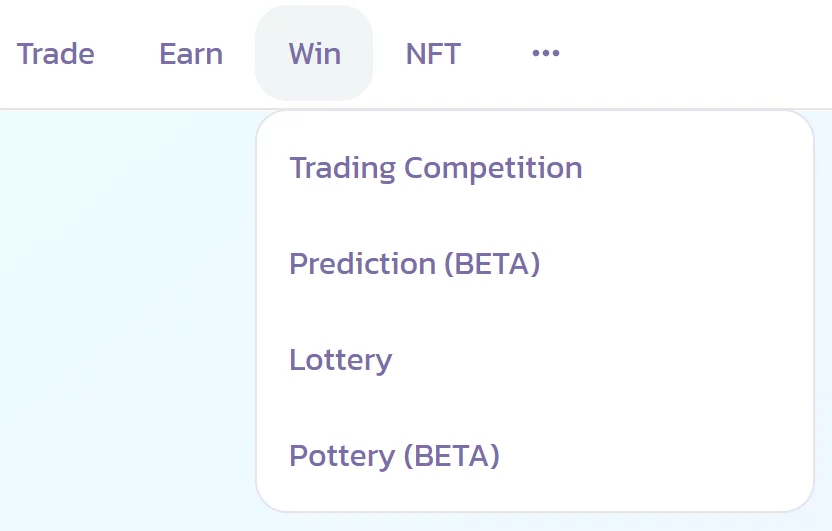Viewport: 832px width, 531px height.
Task: Collapse the Win dropdown via its header
Action: tap(314, 54)
